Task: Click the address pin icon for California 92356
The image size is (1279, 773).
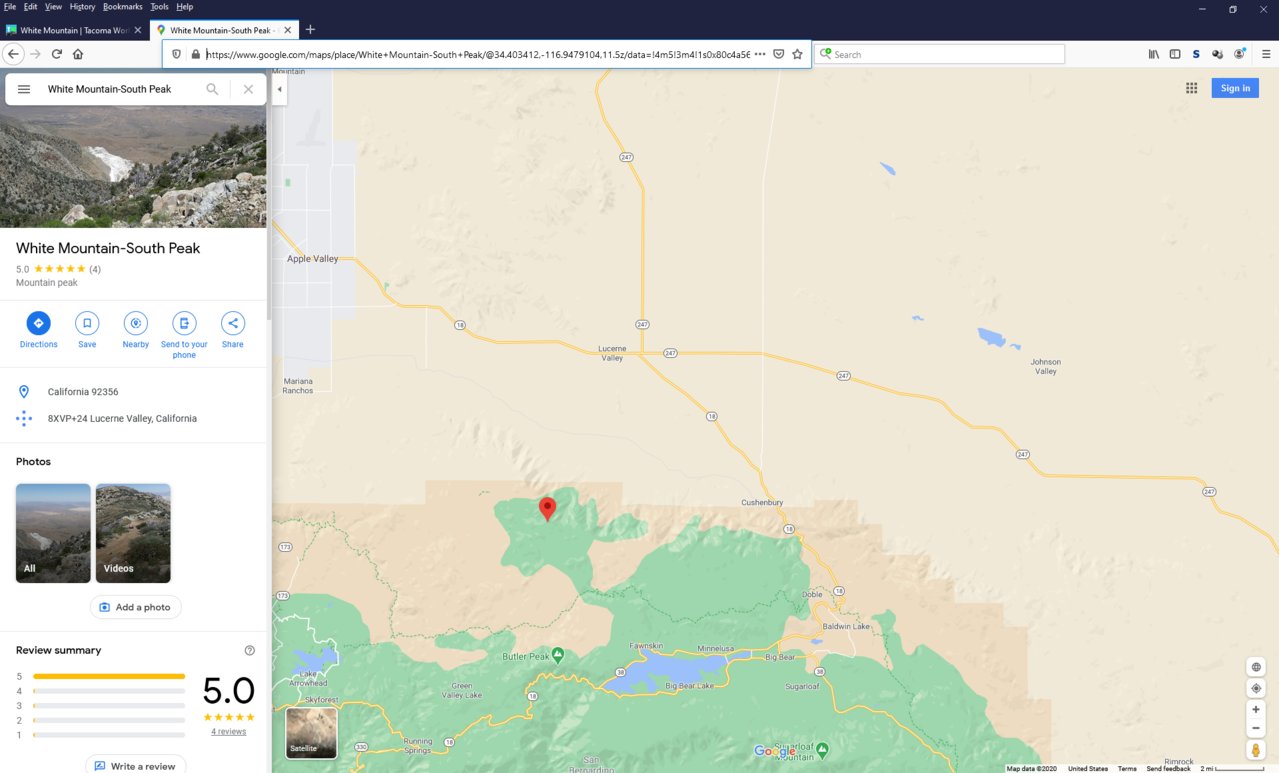Action: tap(24, 392)
